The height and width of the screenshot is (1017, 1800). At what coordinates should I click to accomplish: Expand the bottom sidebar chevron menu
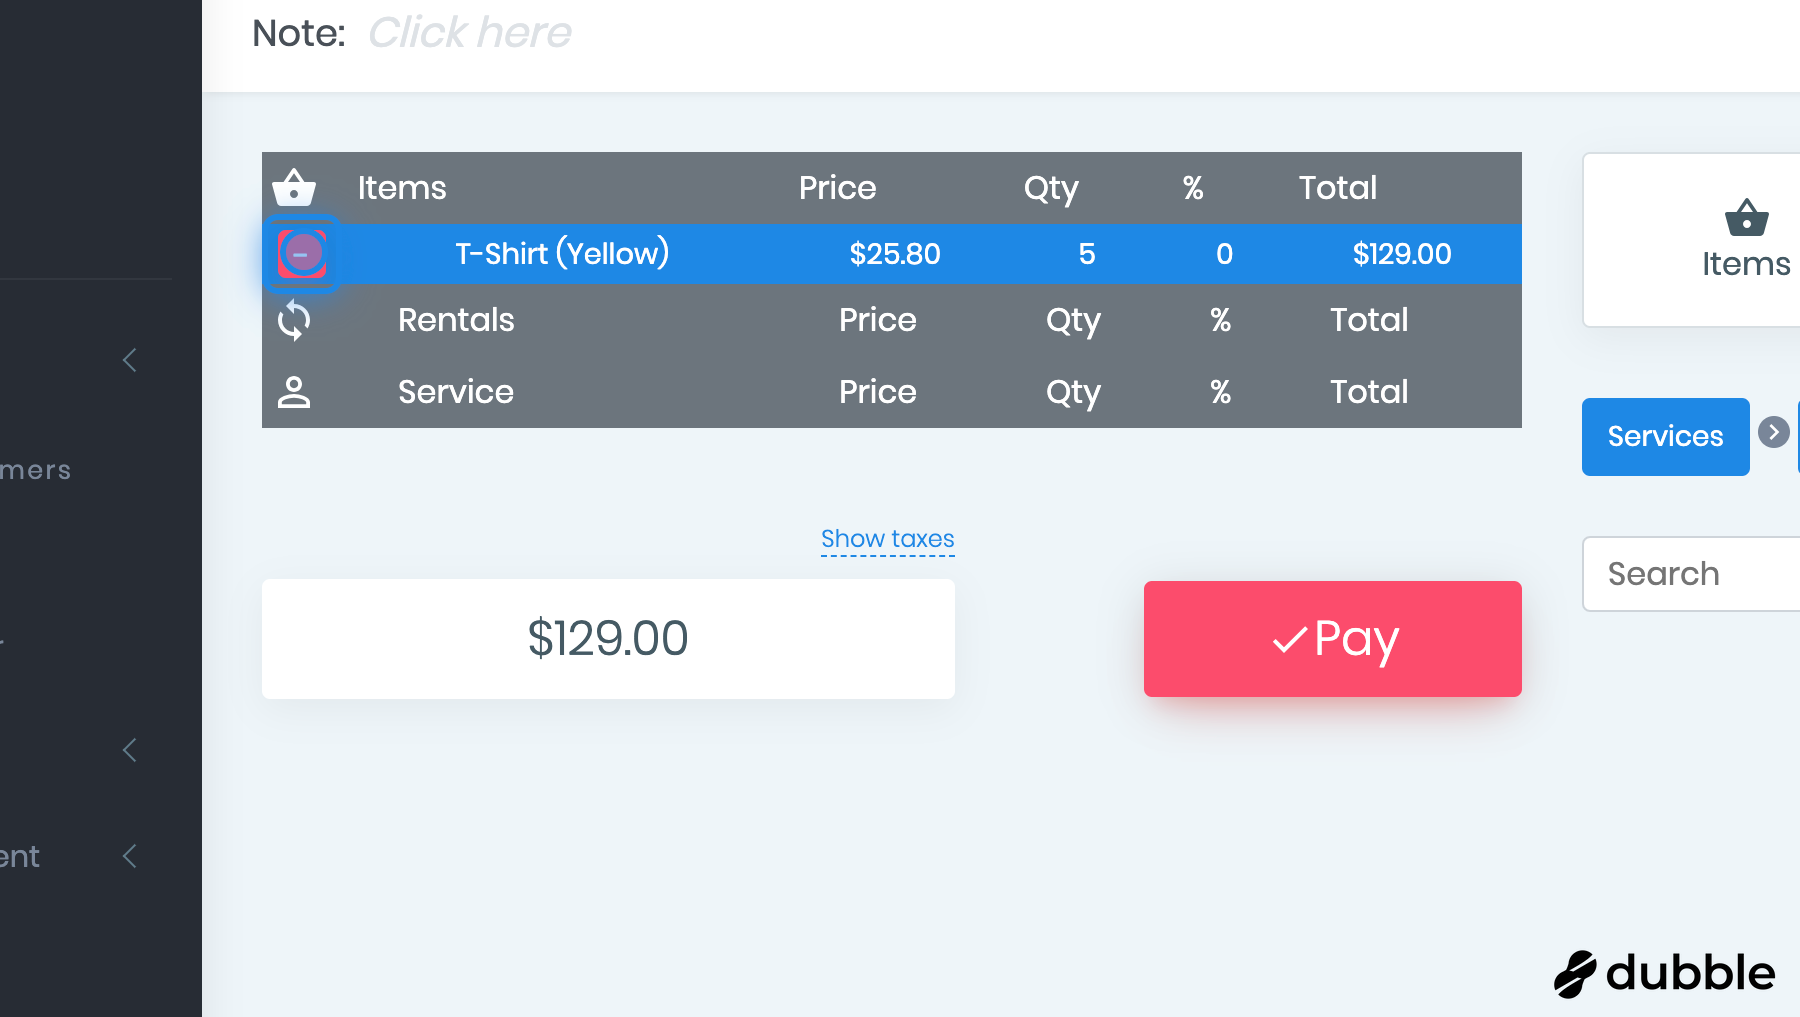click(130, 856)
